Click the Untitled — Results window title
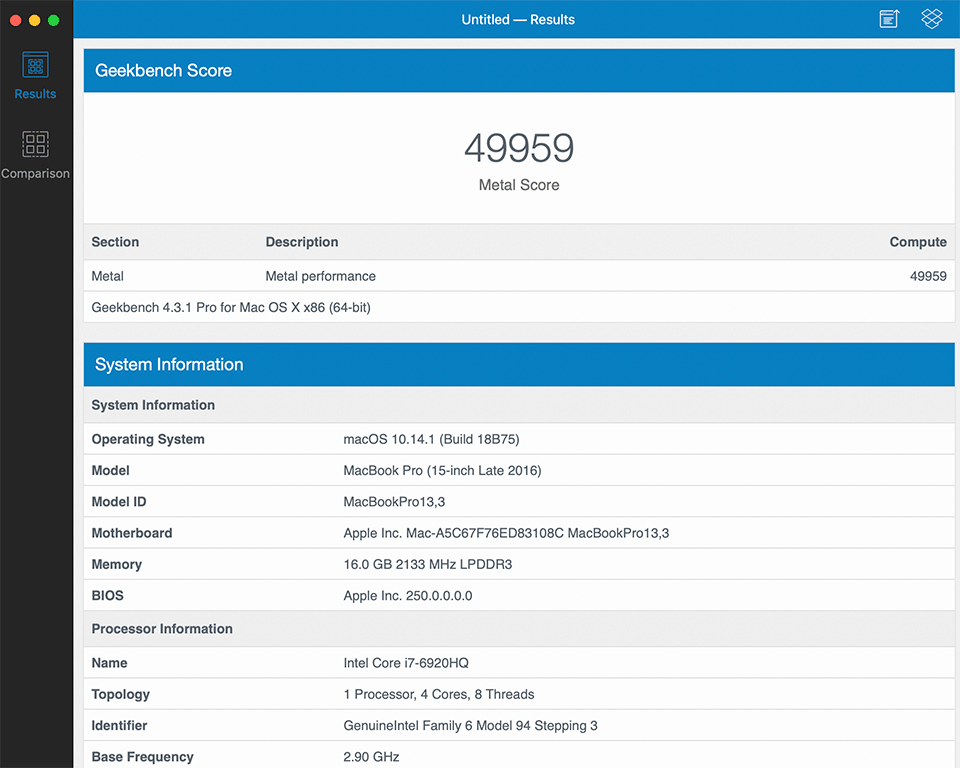Image resolution: width=960 pixels, height=768 pixels. [518, 19]
